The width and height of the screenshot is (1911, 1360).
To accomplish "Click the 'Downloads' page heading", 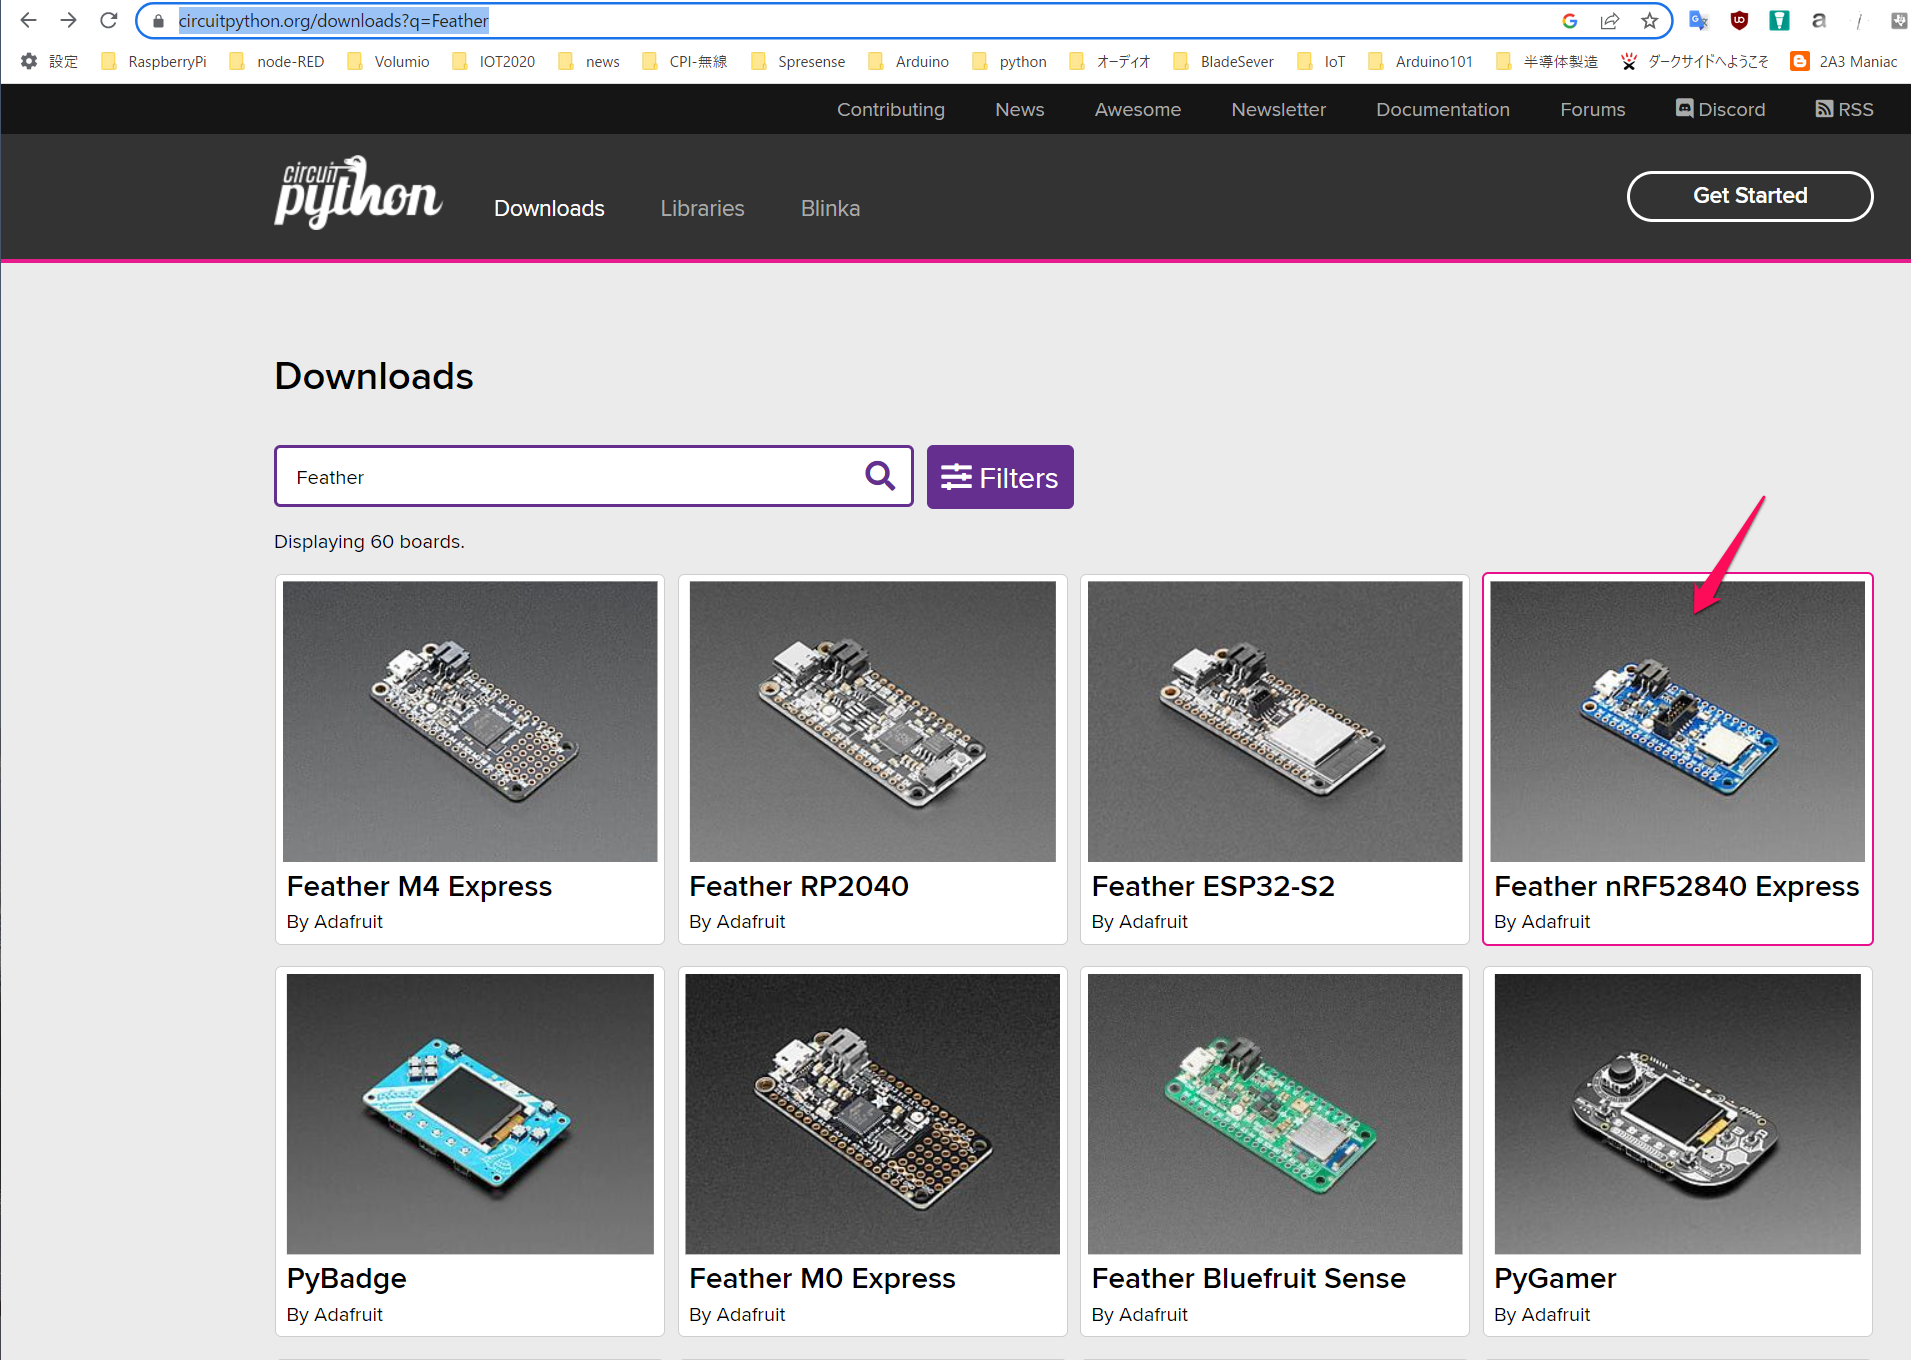I will [374, 376].
